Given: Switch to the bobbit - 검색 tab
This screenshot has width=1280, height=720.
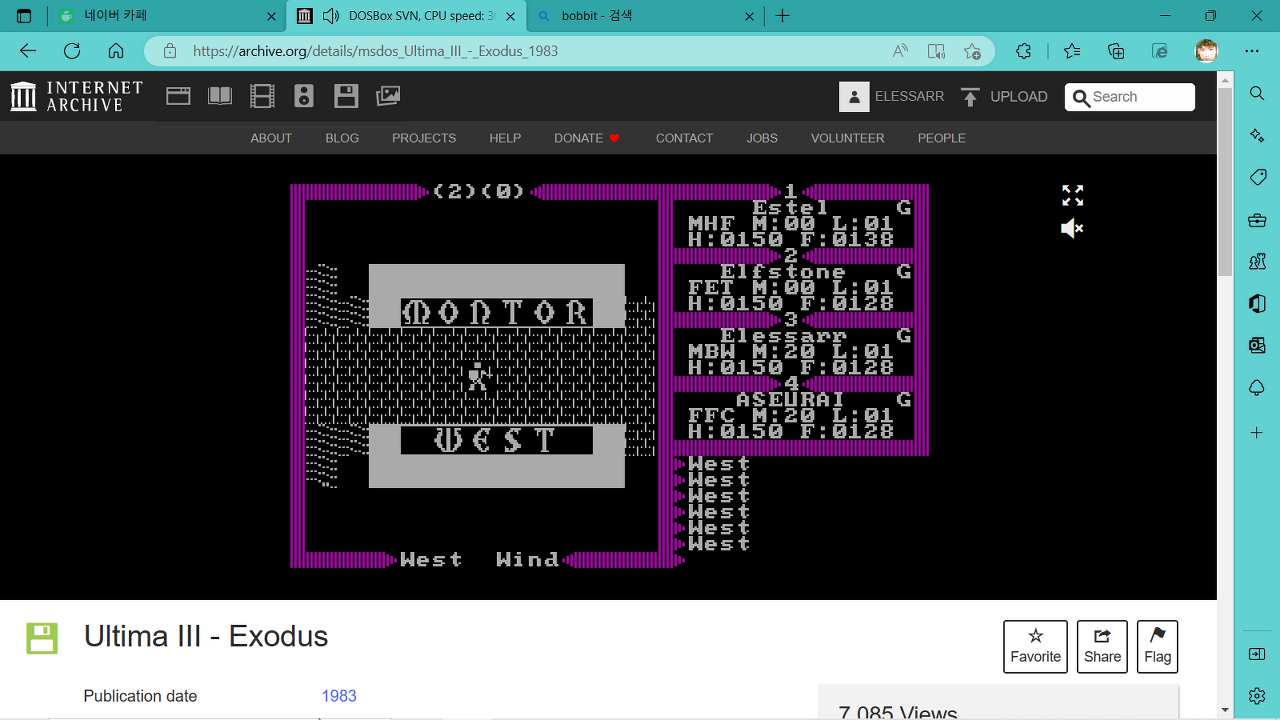Looking at the screenshot, I should pos(645,16).
